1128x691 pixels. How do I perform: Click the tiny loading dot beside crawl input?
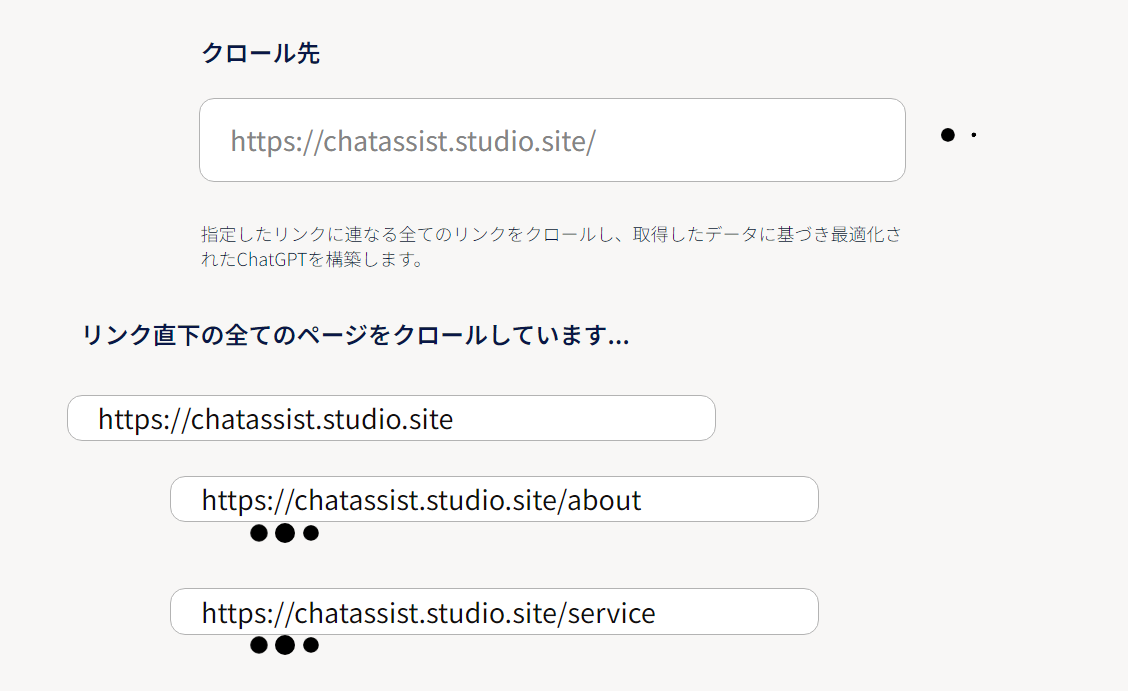pos(974,135)
